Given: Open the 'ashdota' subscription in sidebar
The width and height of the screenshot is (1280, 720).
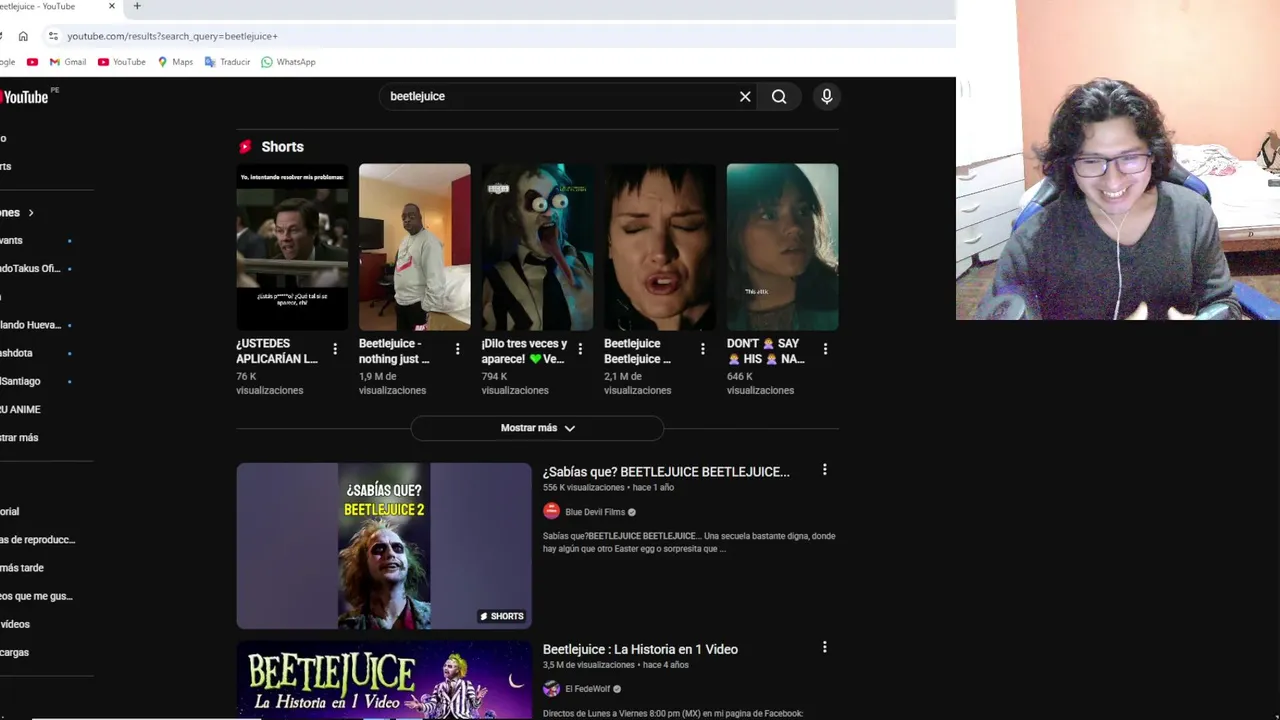Looking at the screenshot, I should click(x=16, y=353).
